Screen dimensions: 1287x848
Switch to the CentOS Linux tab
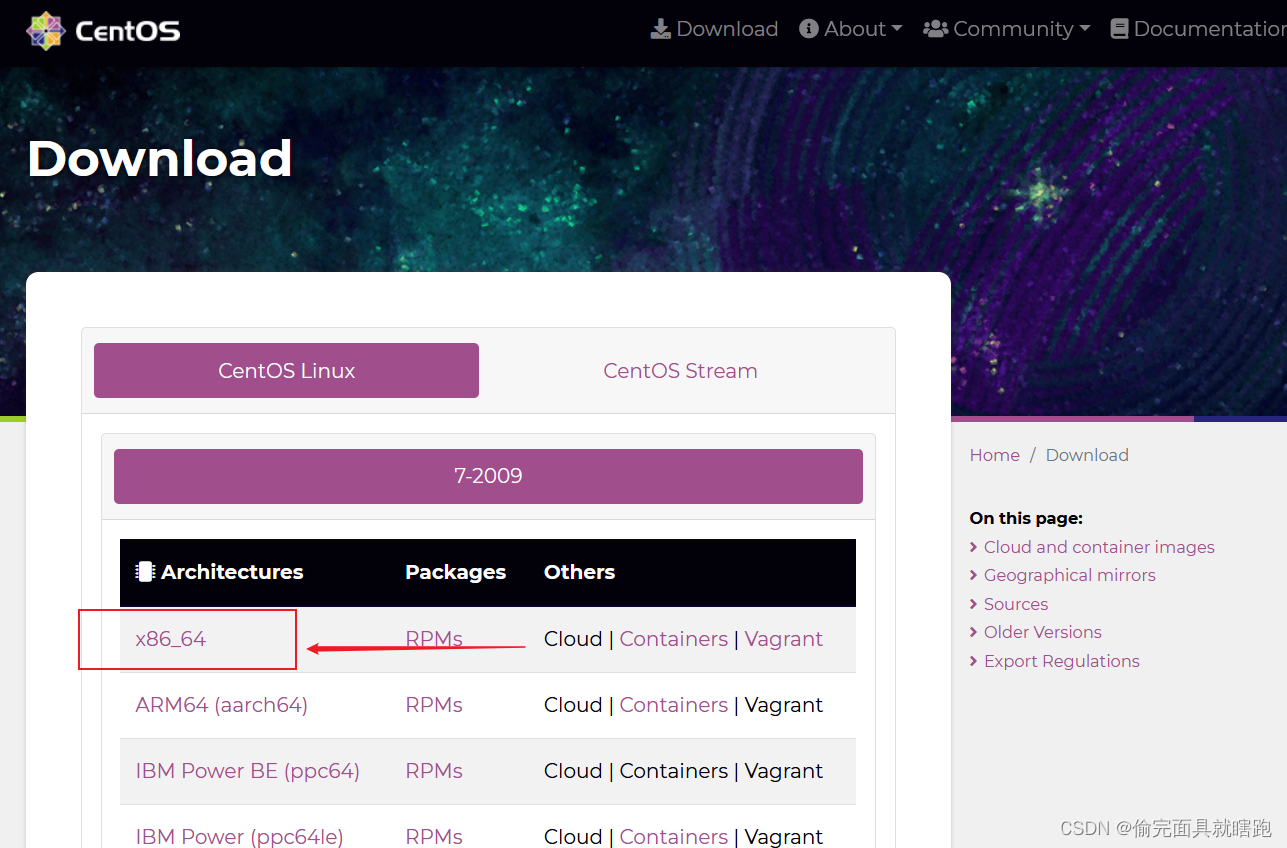[286, 370]
